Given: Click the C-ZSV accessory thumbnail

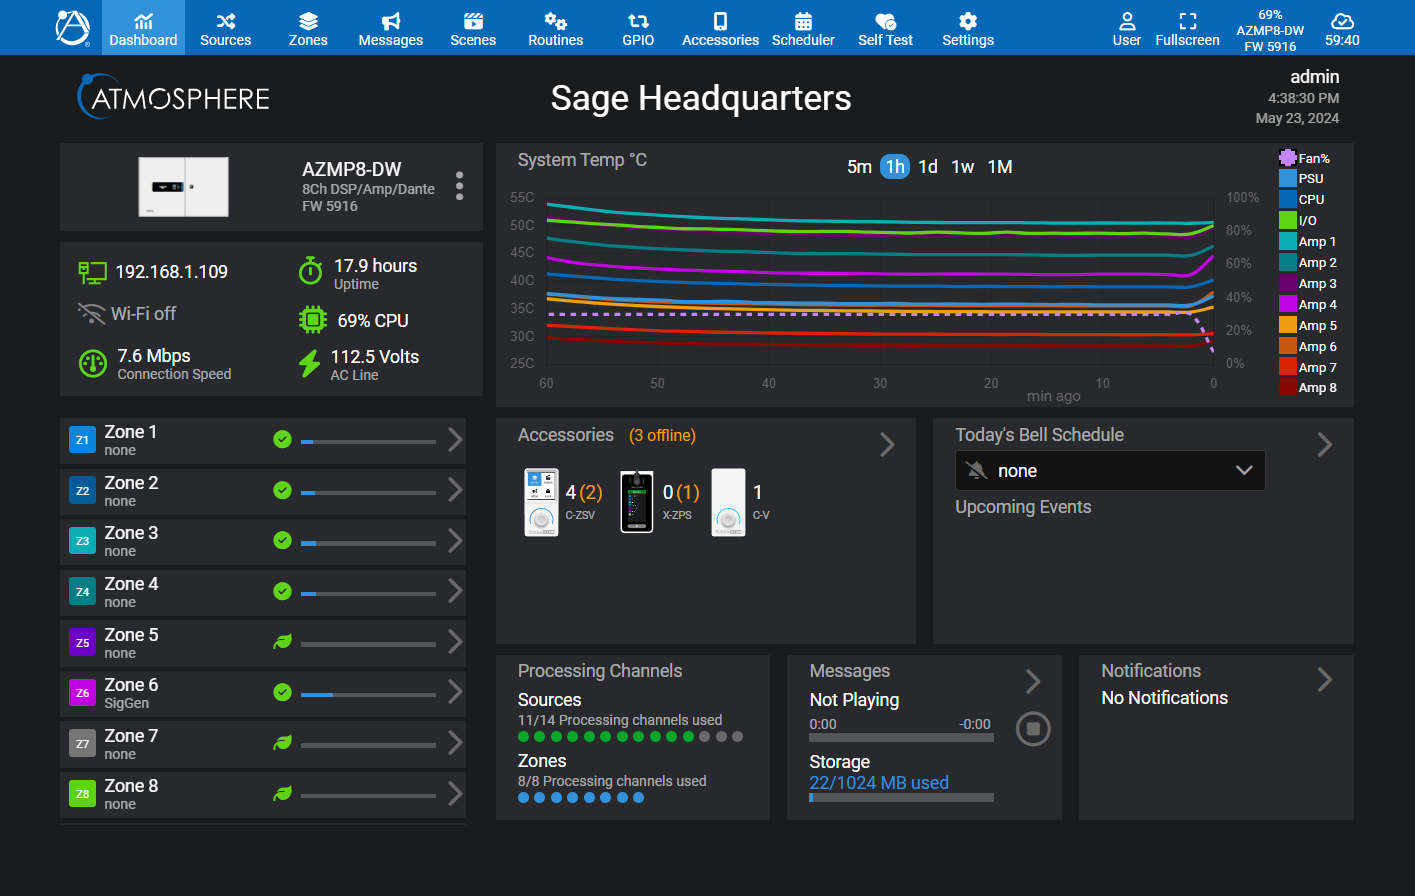Looking at the screenshot, I should [541, 501].
